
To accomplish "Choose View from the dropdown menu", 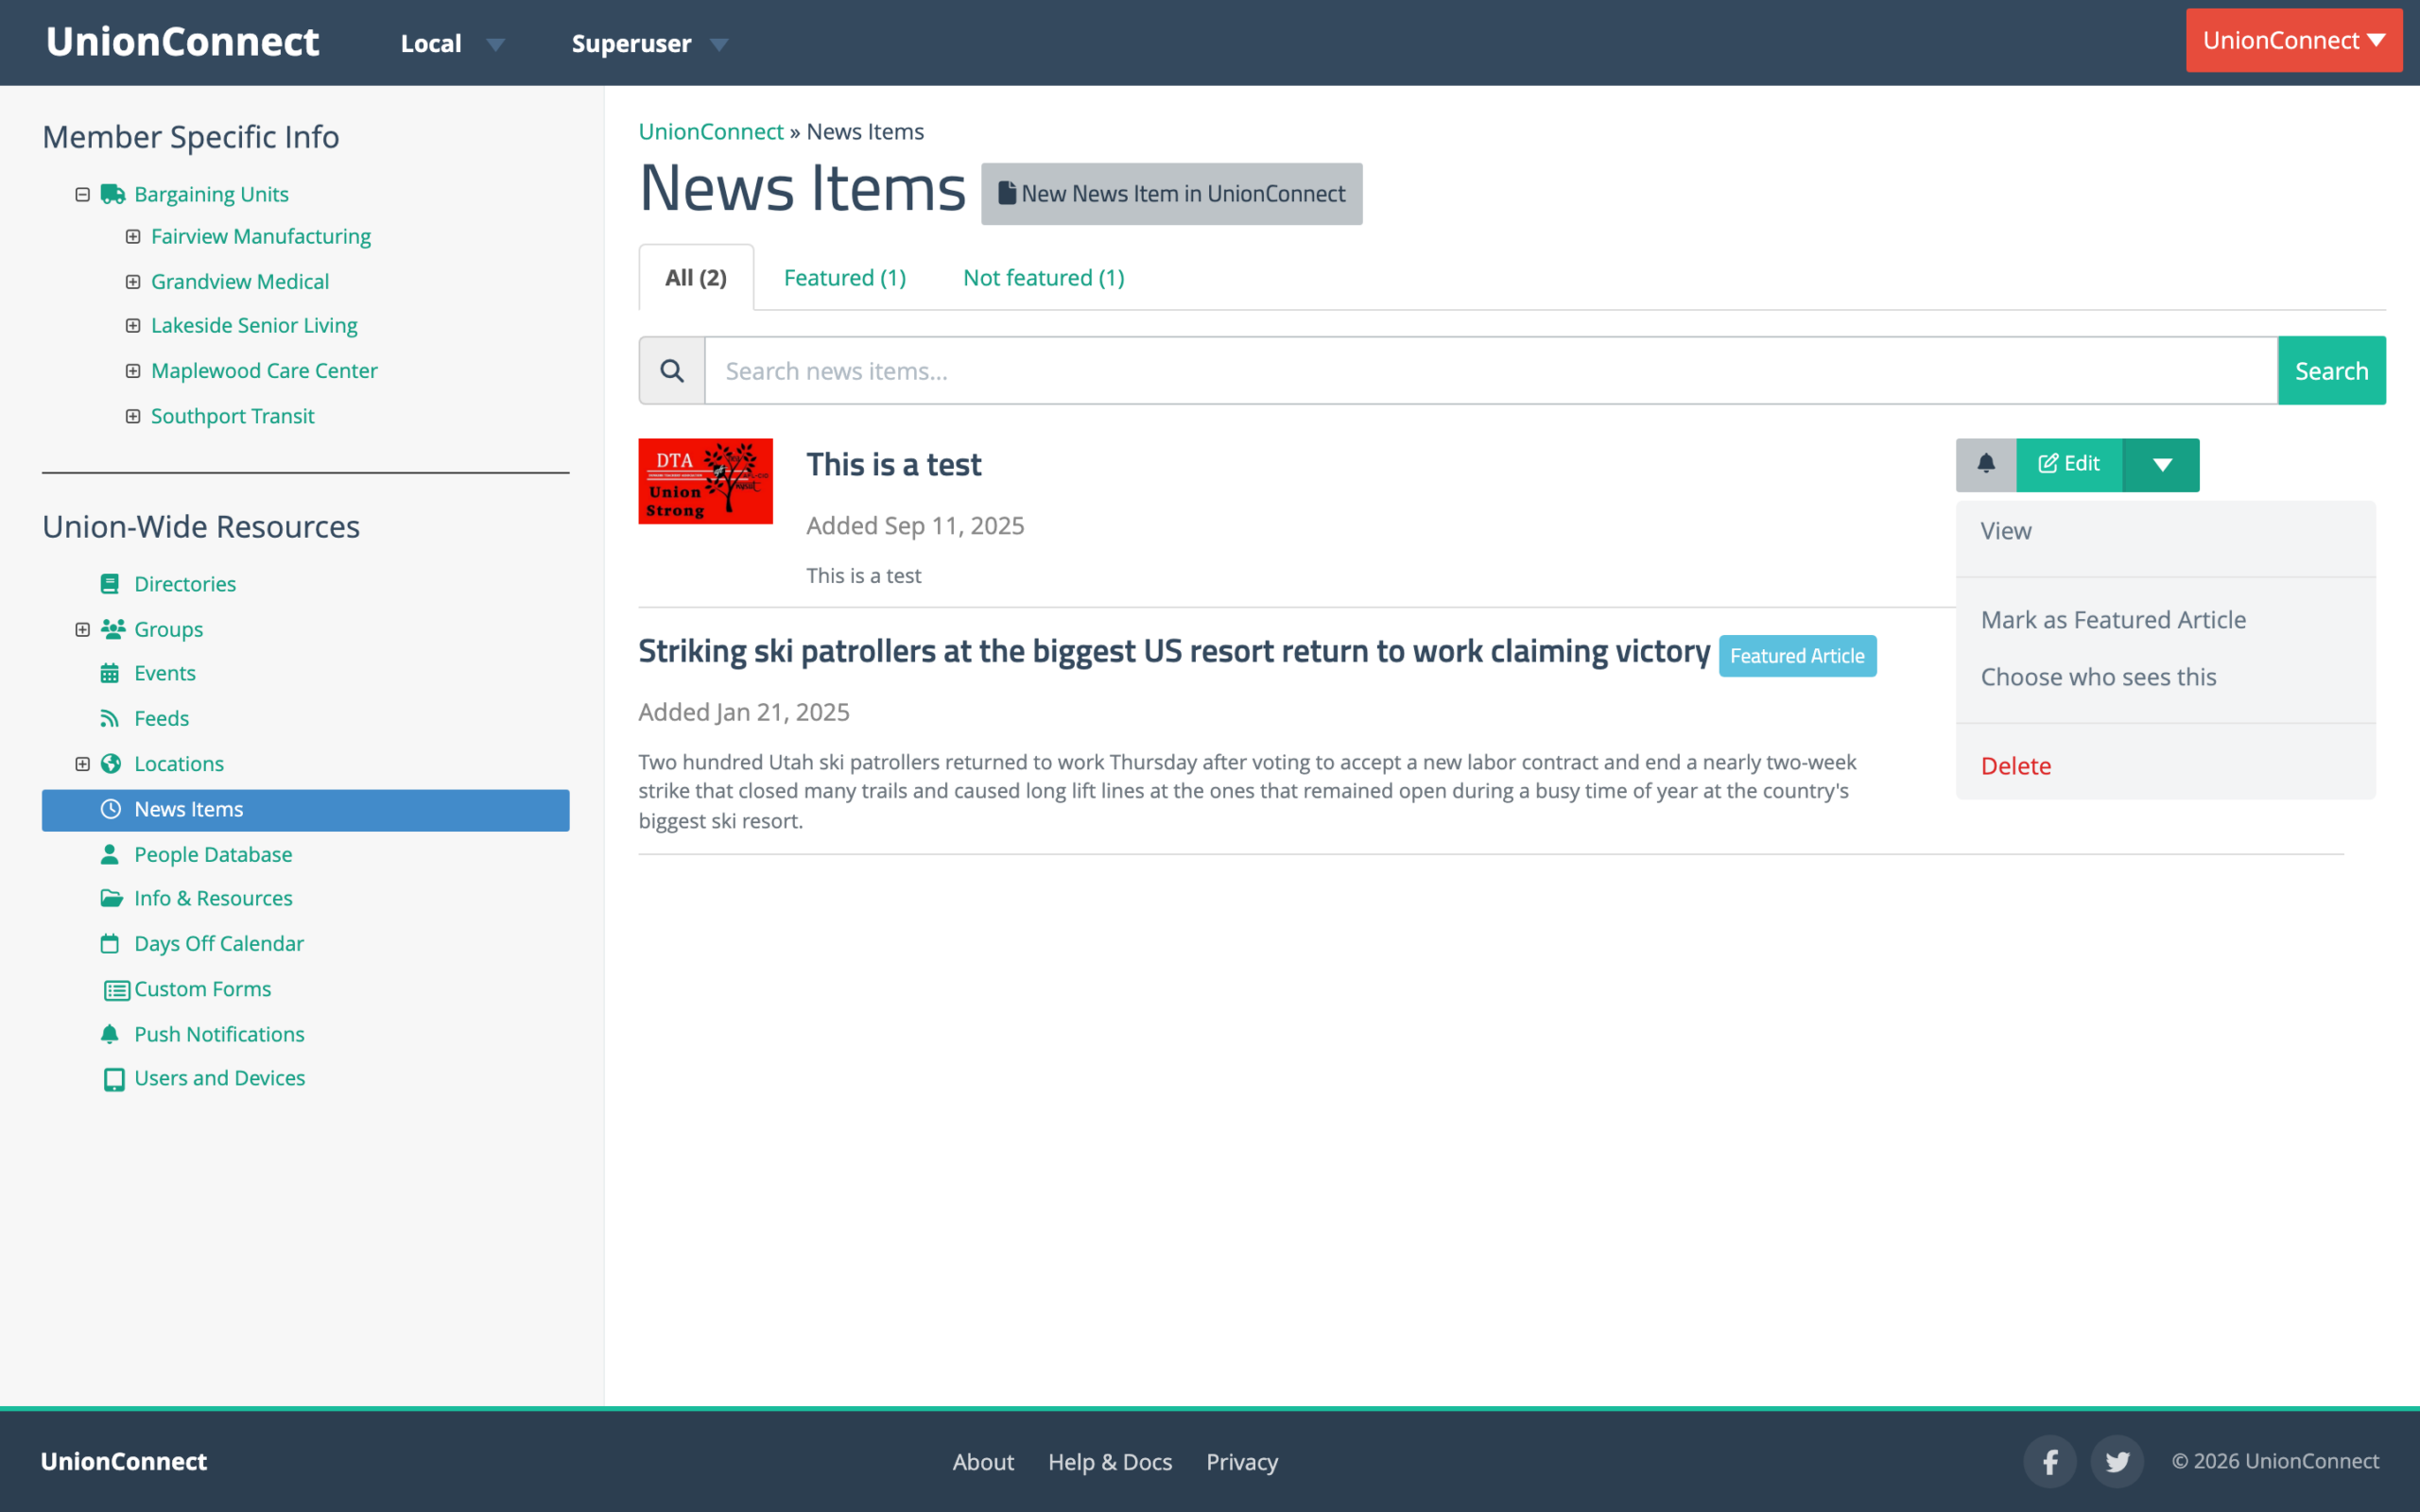I will (x=2165, y=531).
